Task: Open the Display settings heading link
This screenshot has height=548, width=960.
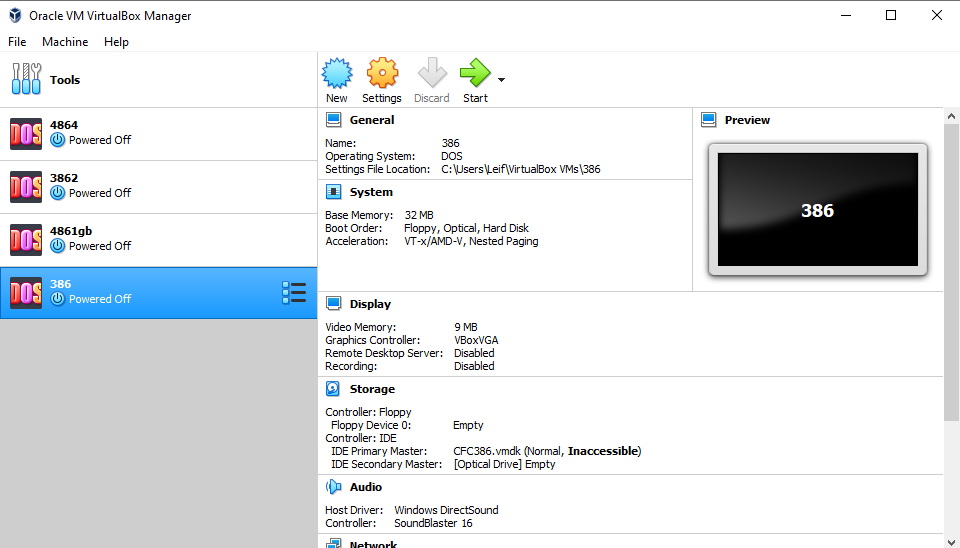Action: [370, 304]
